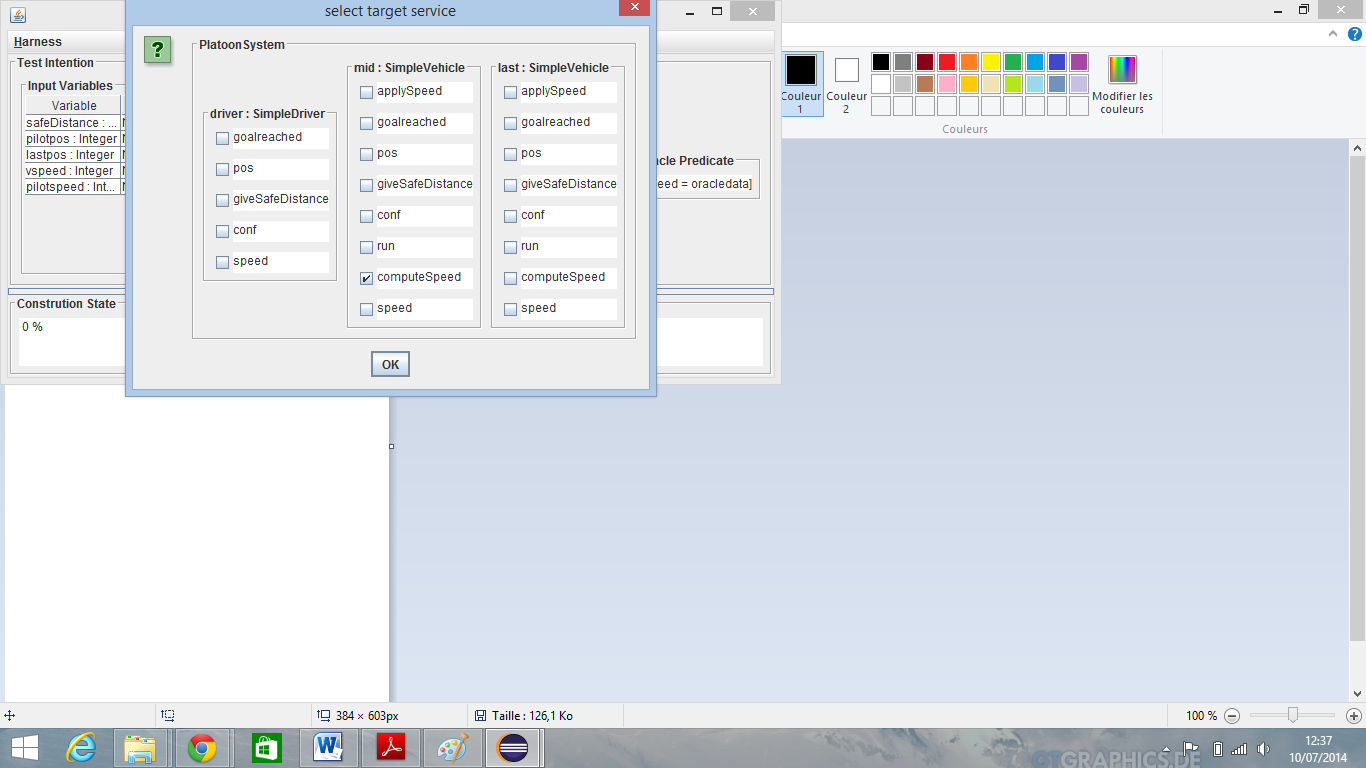Click the zoom level slider handle
The height and width of the screenshot is (768, 1366).
(1293, 715)
